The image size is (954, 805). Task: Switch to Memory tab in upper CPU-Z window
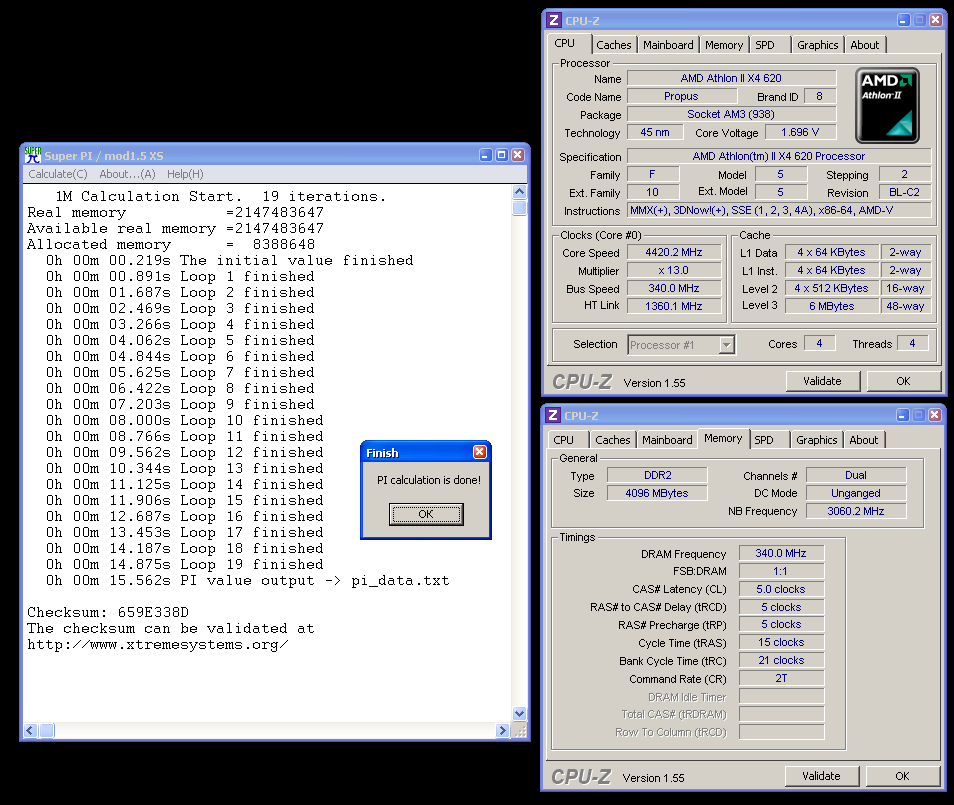point(723,45)
